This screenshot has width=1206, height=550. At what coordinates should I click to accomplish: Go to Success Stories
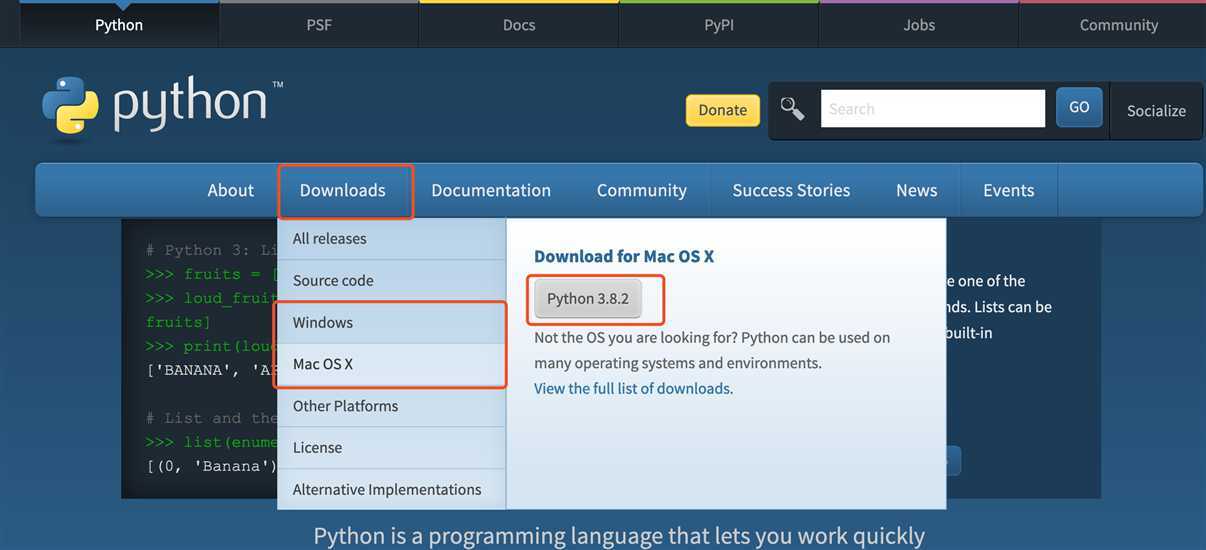tap(791, 190)
